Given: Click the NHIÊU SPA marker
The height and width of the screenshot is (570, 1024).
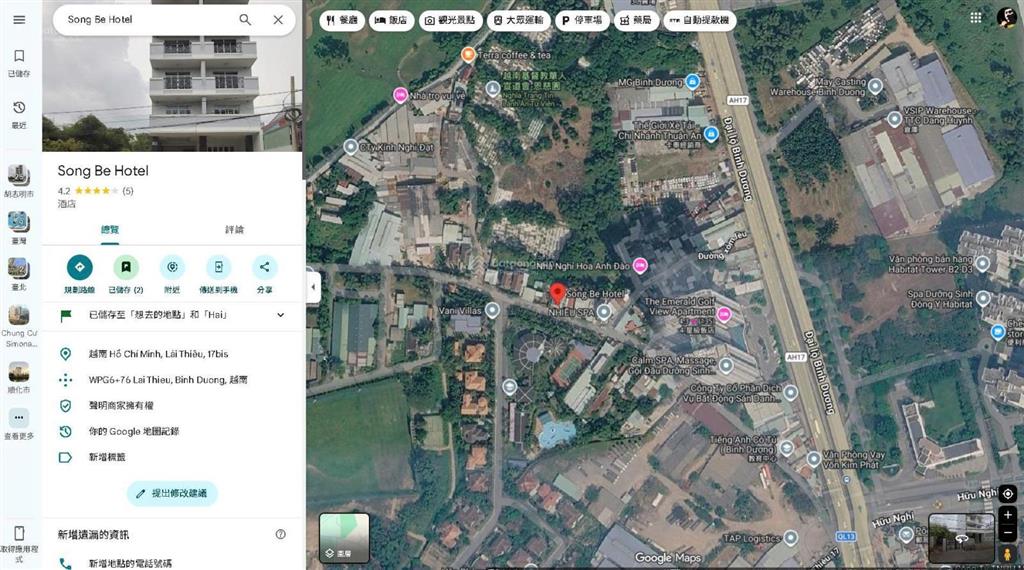Looking at the screenshot, I should point(604,313).
